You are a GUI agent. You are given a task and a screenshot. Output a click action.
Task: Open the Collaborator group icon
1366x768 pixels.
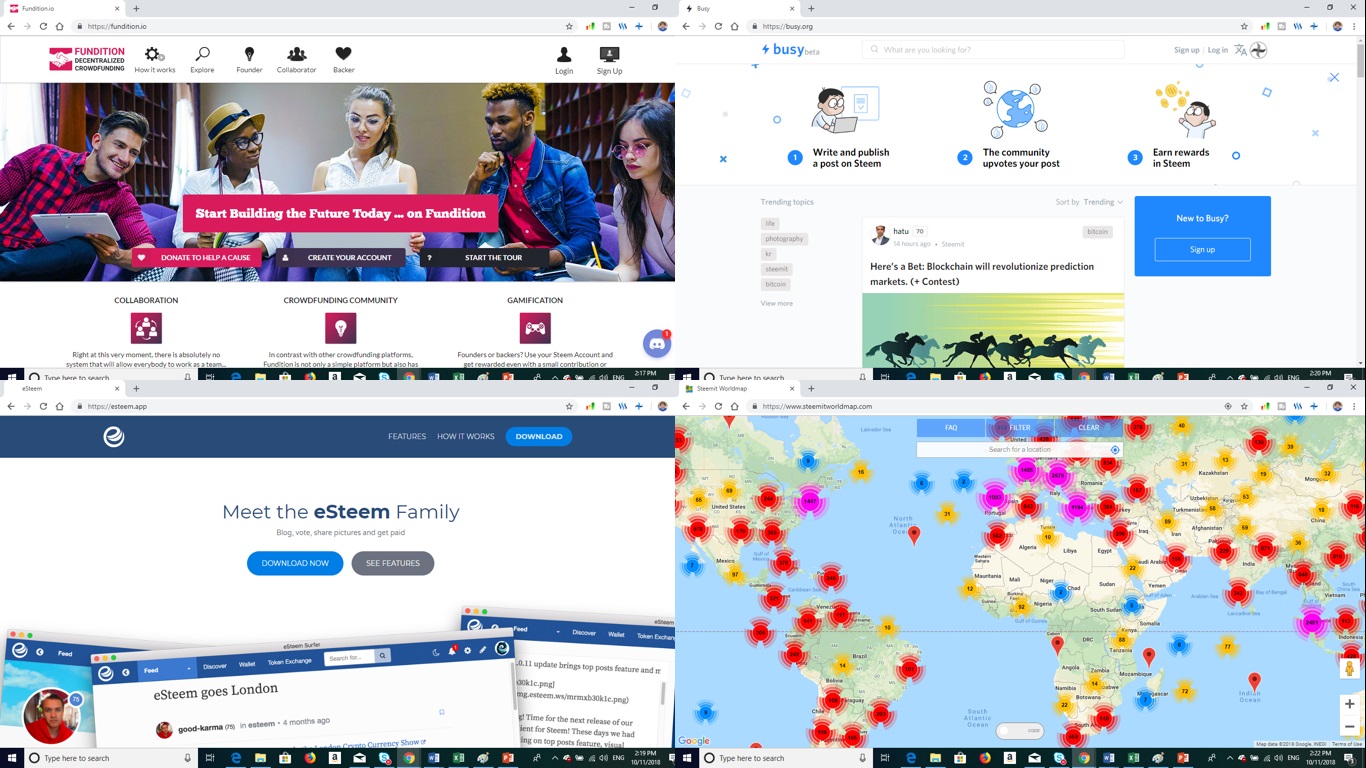(x=296, y=55)
